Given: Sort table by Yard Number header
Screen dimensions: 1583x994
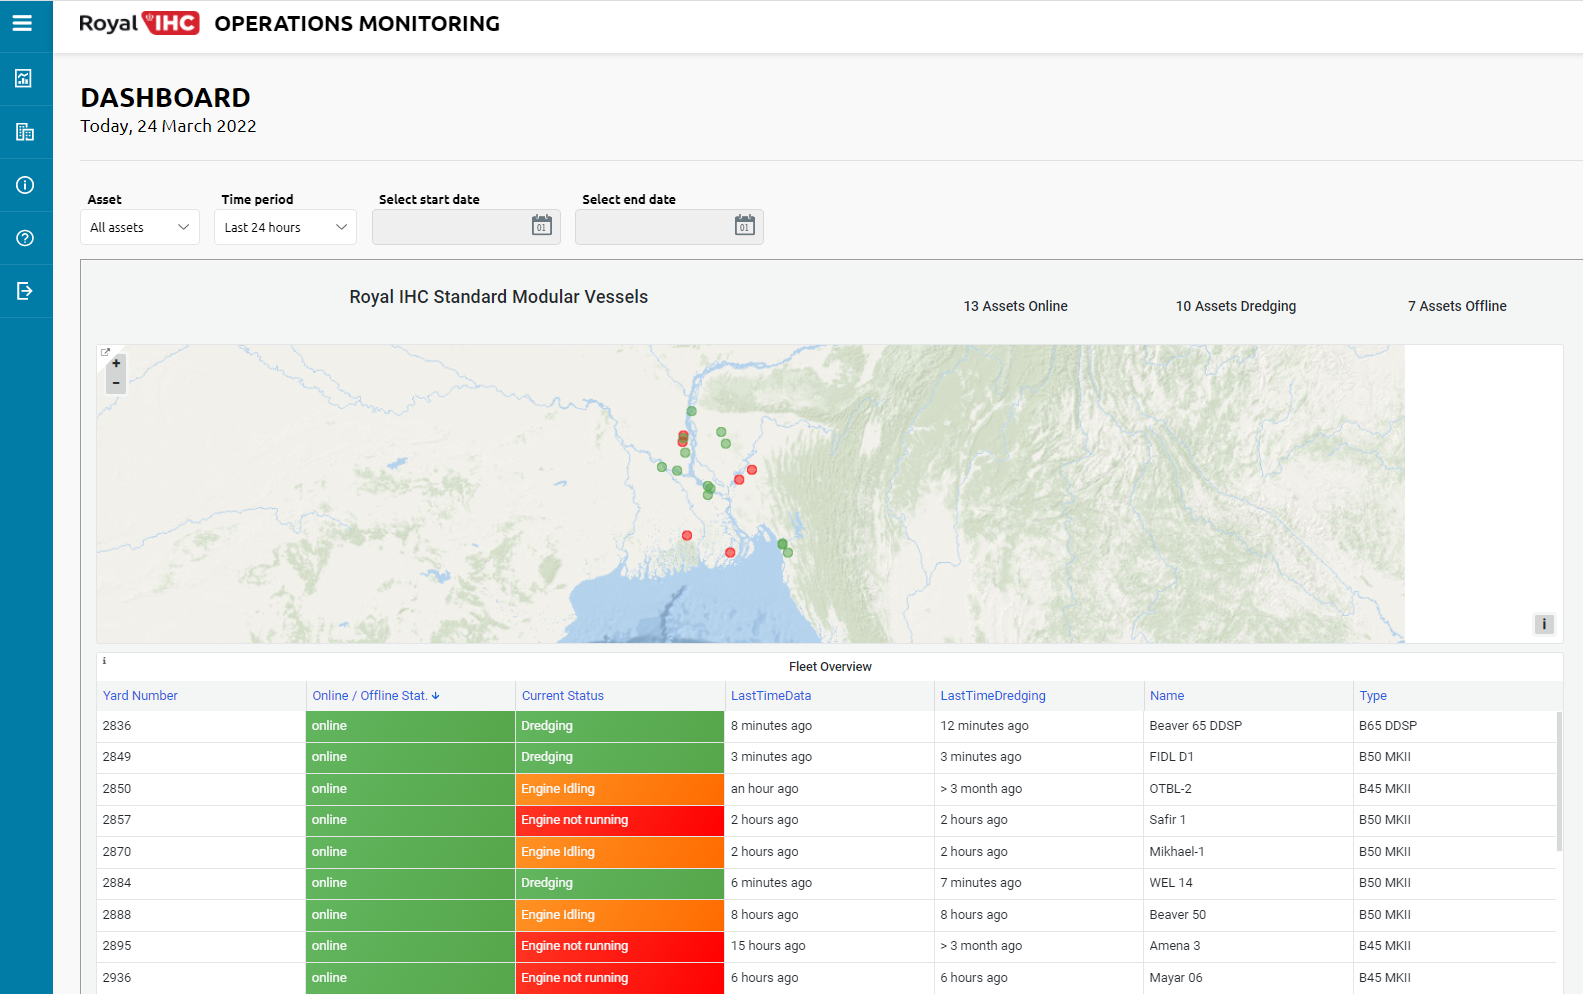Looking at the screenshot, I should 140,696.
